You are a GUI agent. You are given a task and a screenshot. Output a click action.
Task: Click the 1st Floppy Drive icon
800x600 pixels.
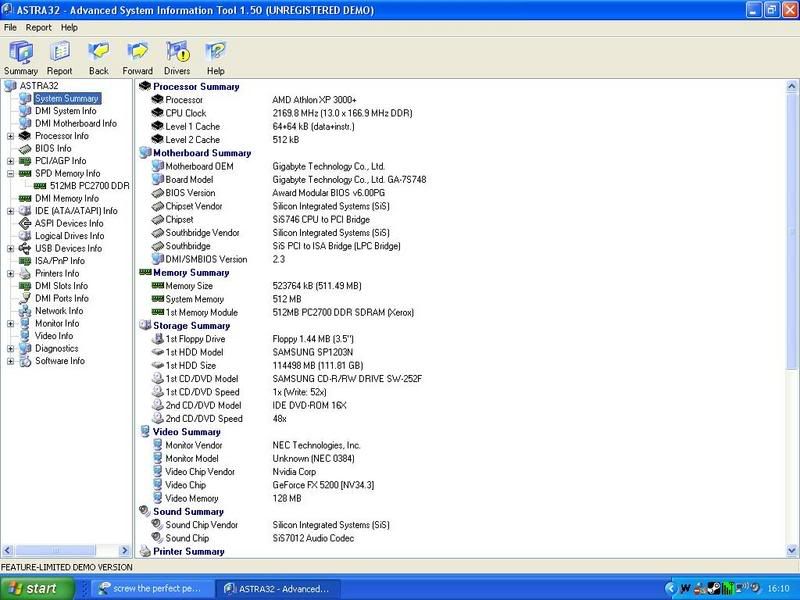point(158,339)
